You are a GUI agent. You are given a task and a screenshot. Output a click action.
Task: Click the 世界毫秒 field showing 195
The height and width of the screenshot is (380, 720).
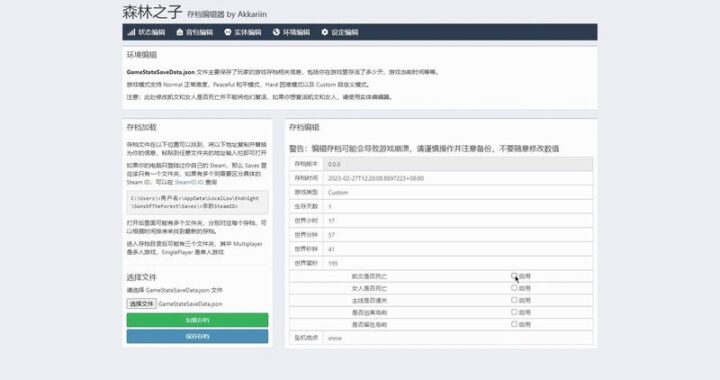tap(458, 263)
